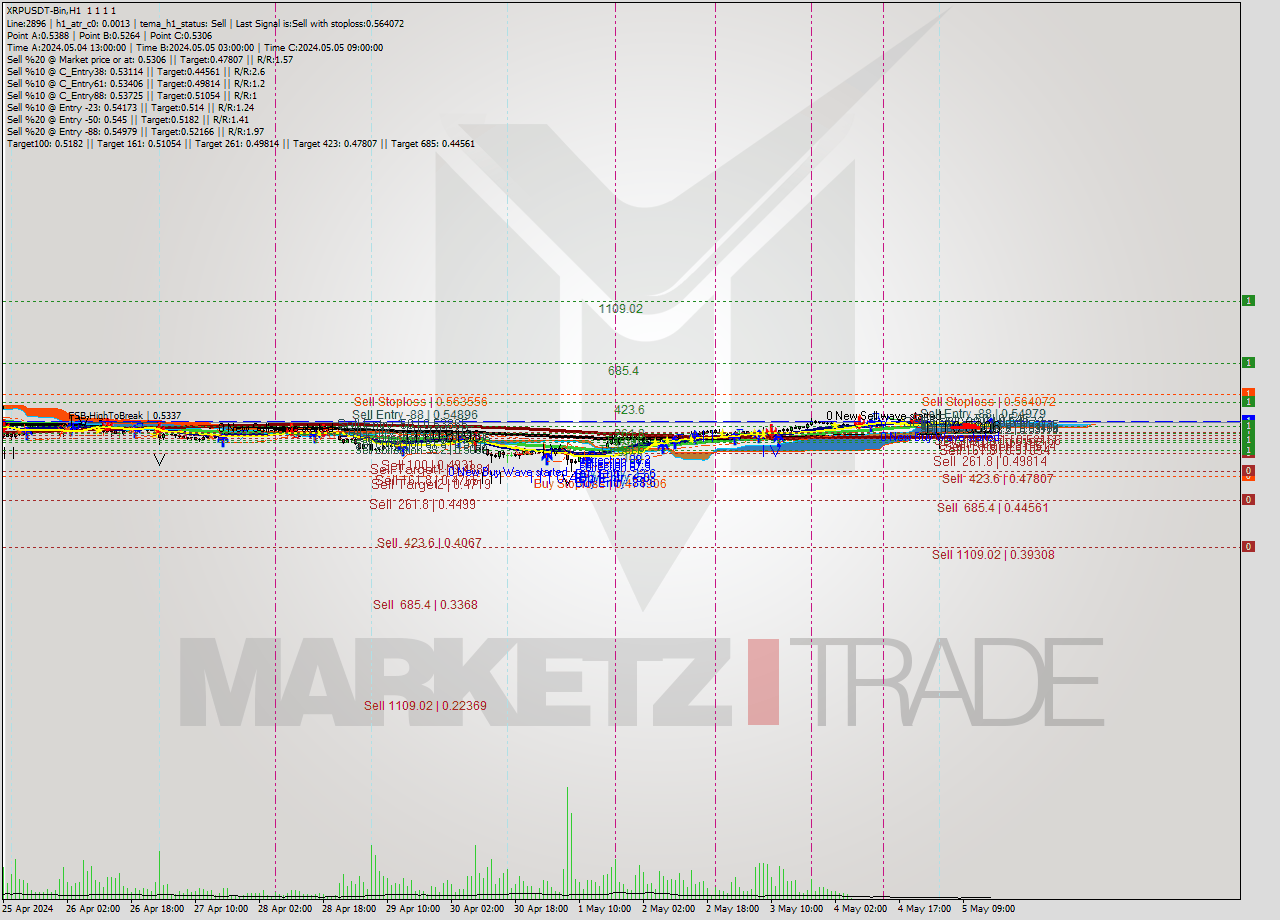Click the 'Sell %20 @ Entry -50: 0.545' line
Screen dimensions: 1280x920
point(126,119)
